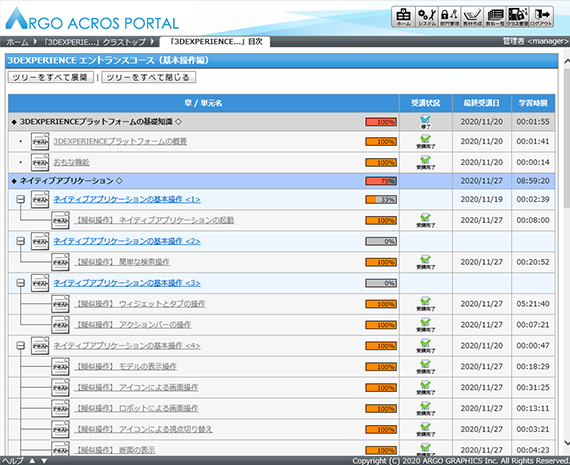Click text icon beside 簡単な検索操作

(60, 262)
